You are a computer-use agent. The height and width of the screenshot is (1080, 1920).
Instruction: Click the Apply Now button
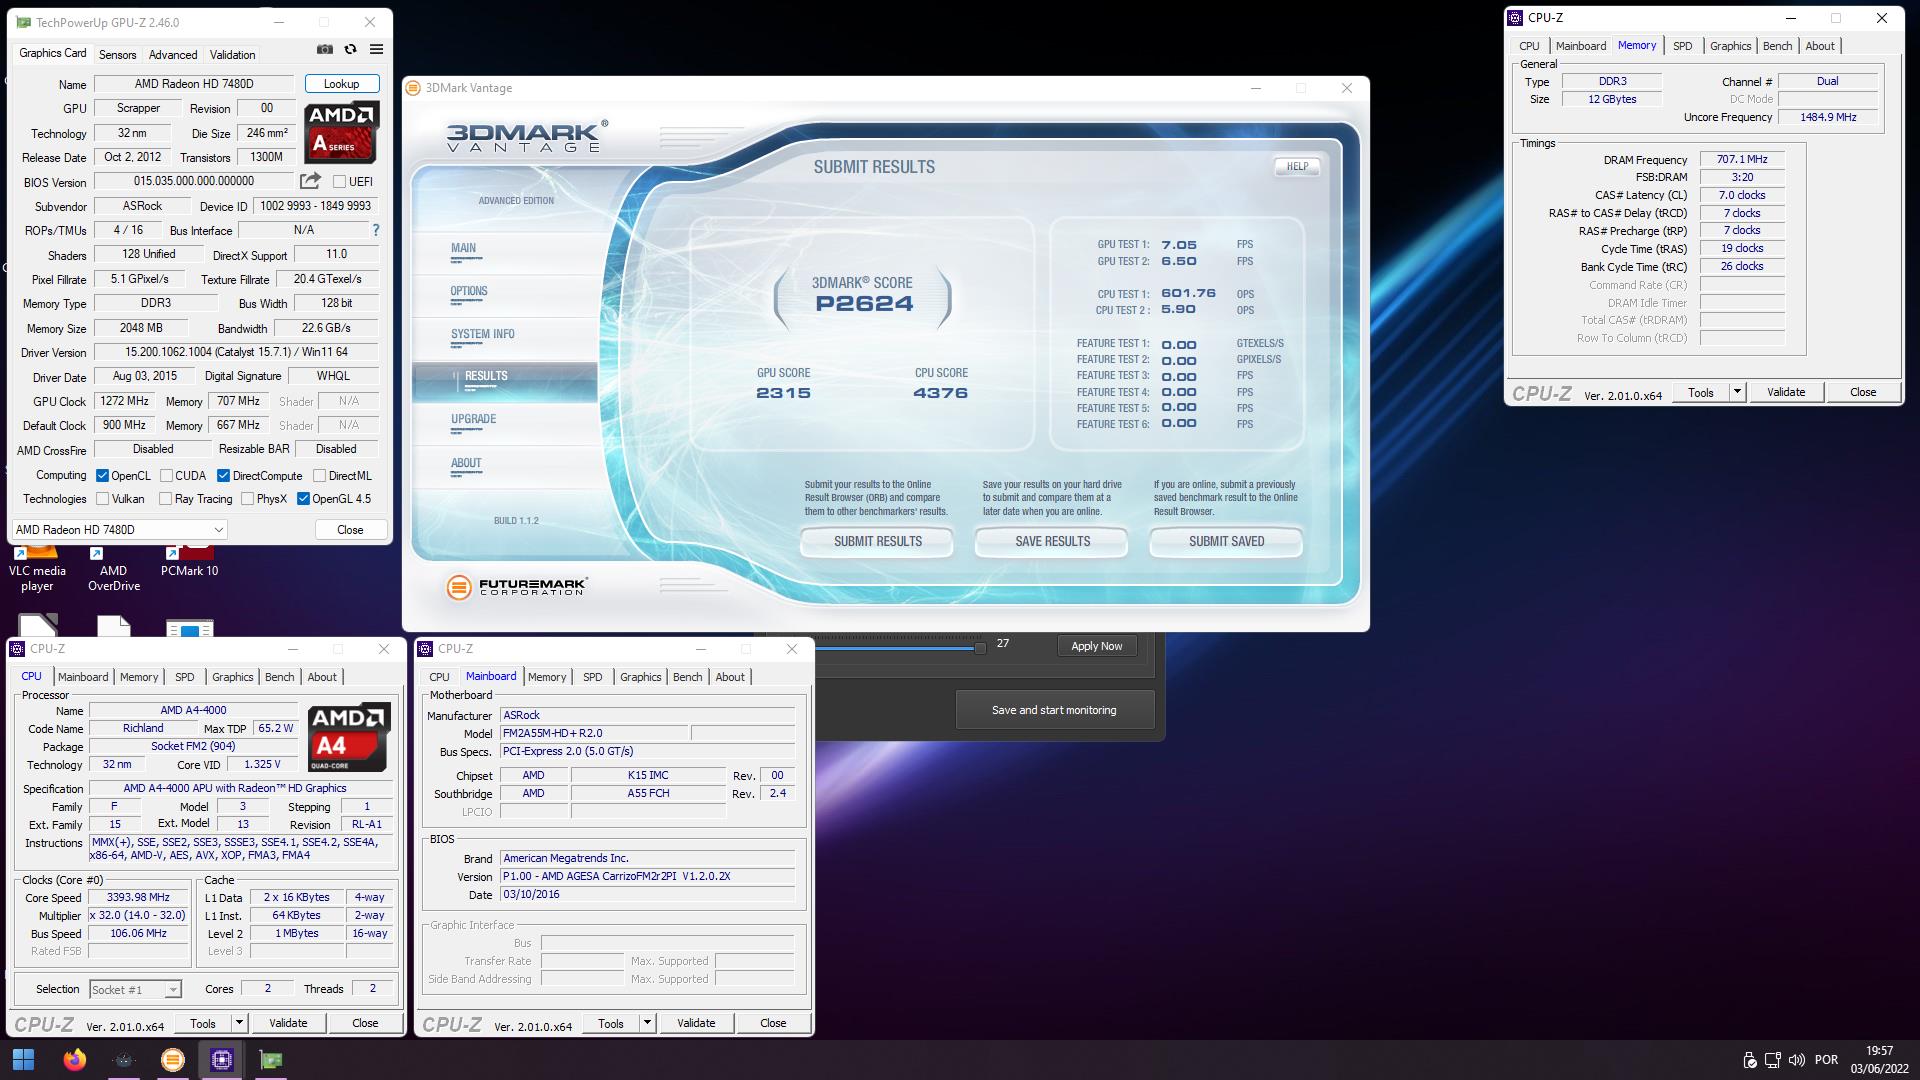(x=1097, y=646)
